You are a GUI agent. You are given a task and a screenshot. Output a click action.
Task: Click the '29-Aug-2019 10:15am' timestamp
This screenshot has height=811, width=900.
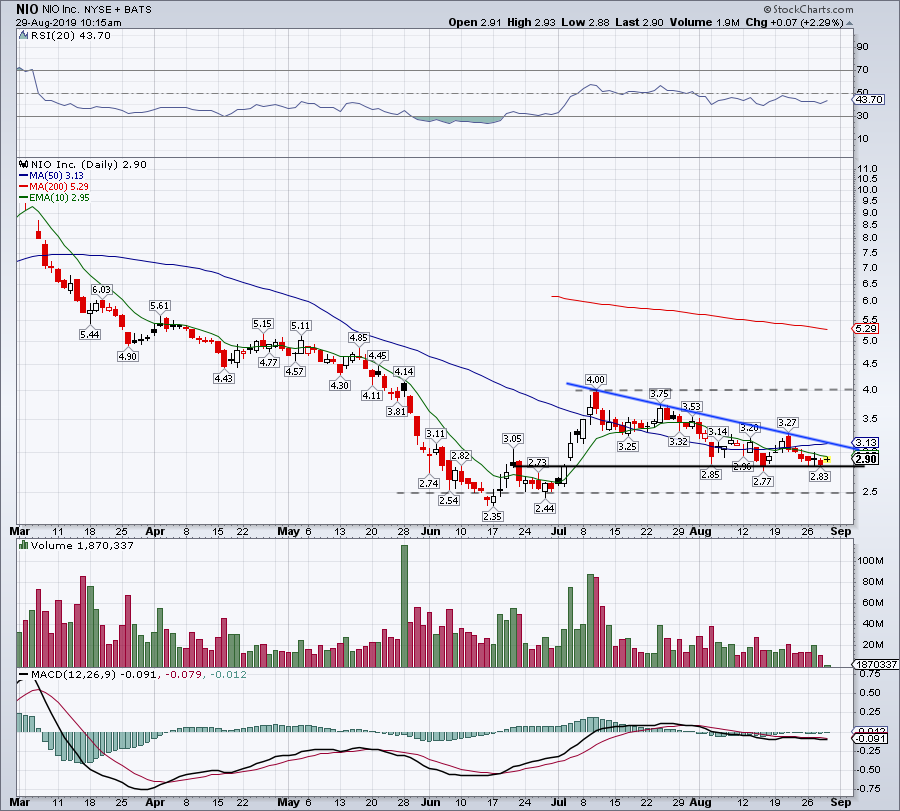[x=68, y=23]
